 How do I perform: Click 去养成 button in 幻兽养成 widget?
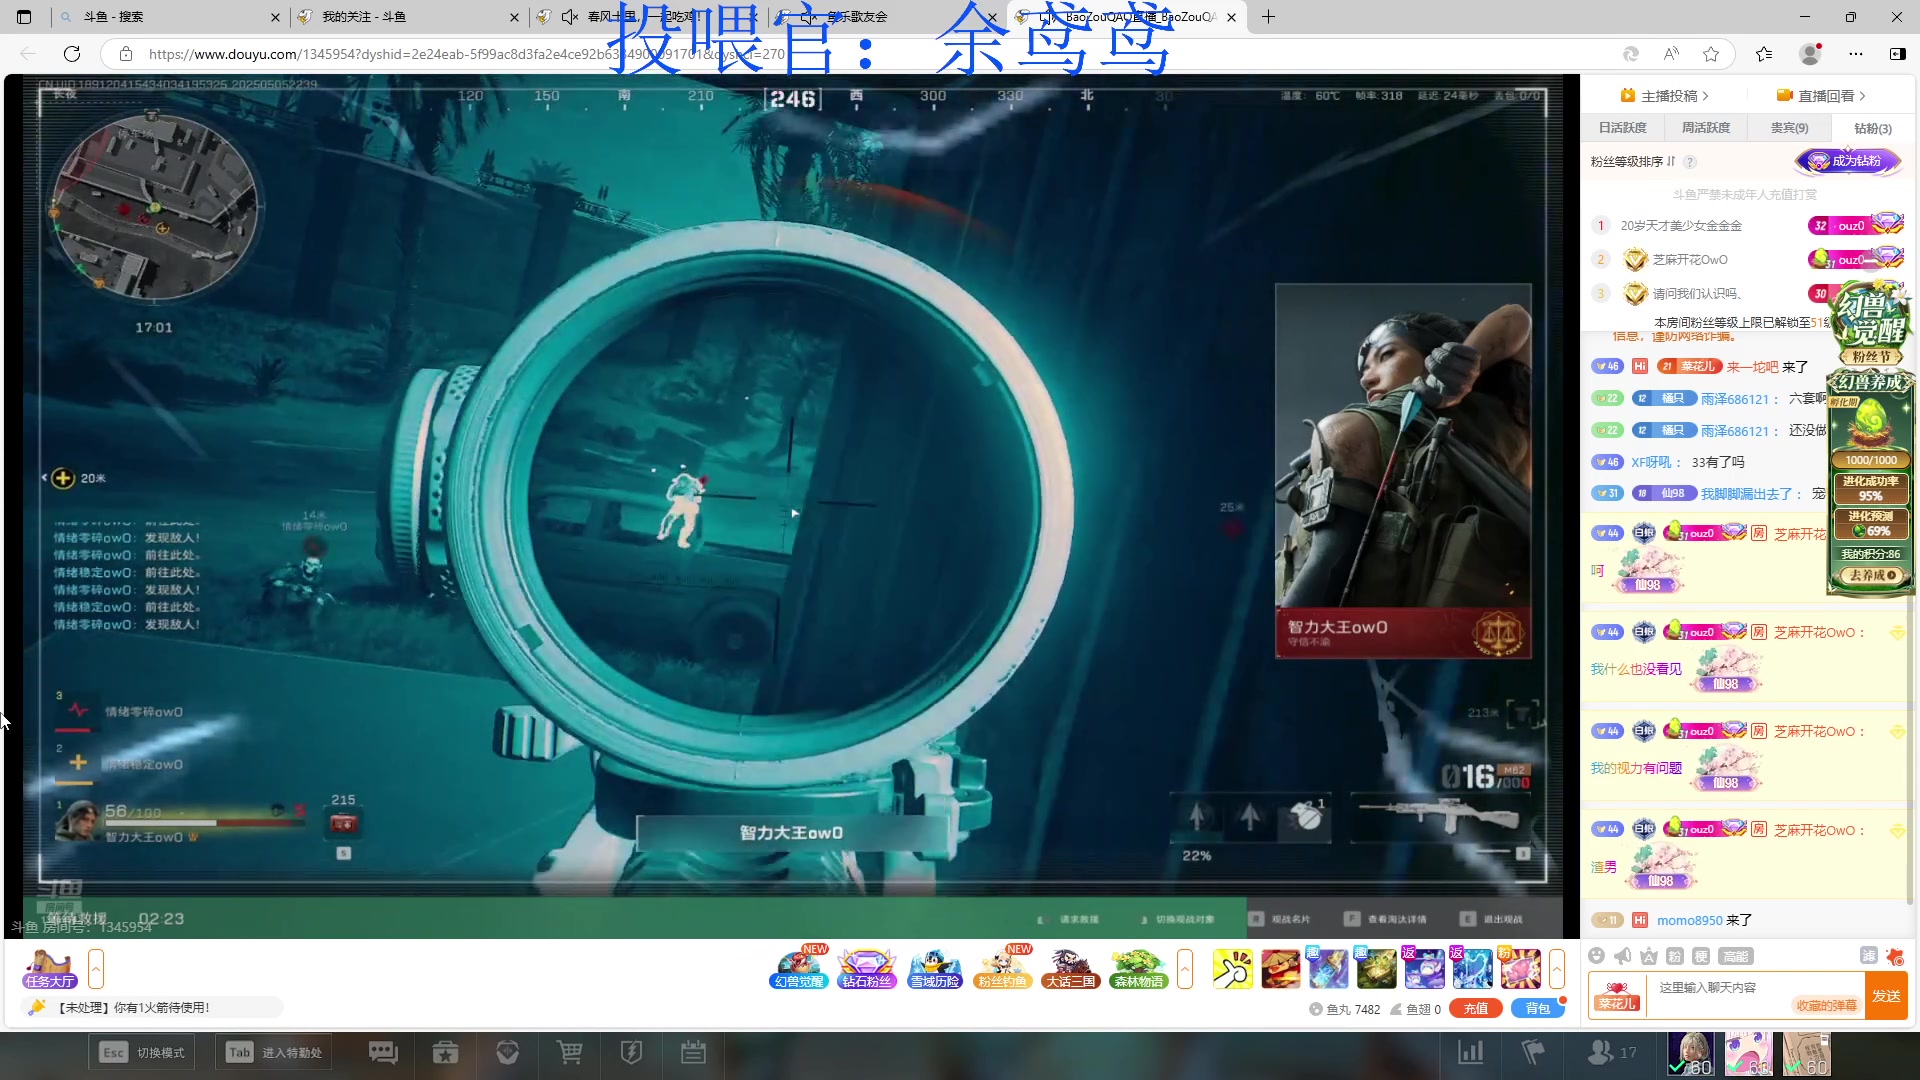pos(1871,575)
